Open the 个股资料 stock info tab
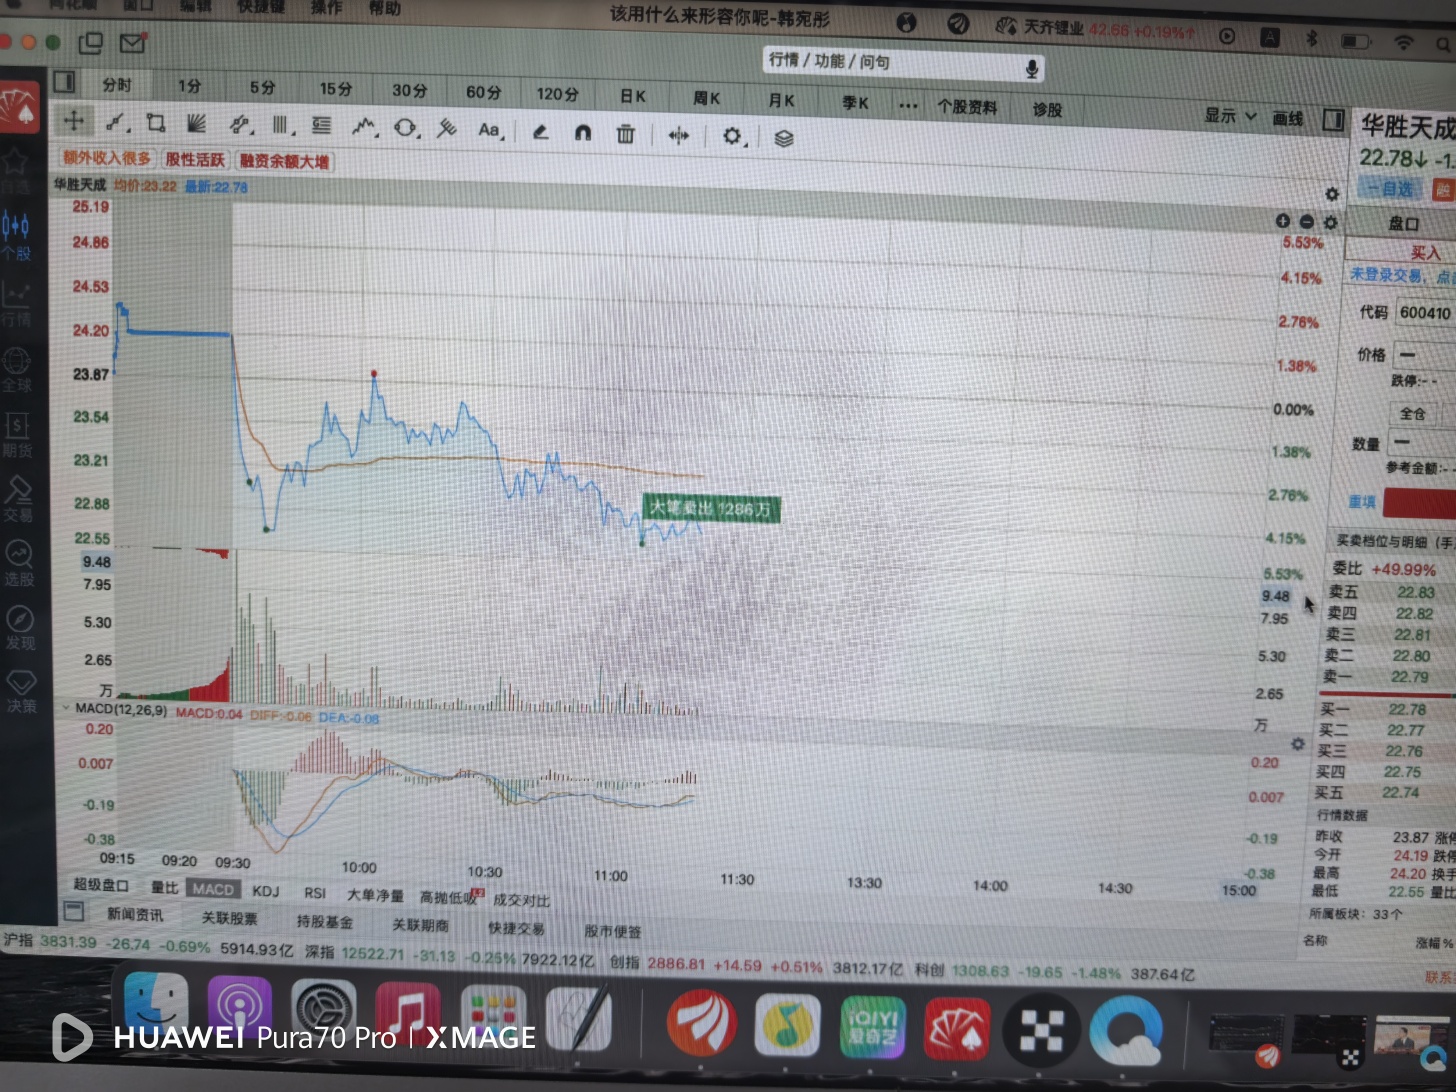The height and width of the screenshot is (1092, 1456). 967,107
